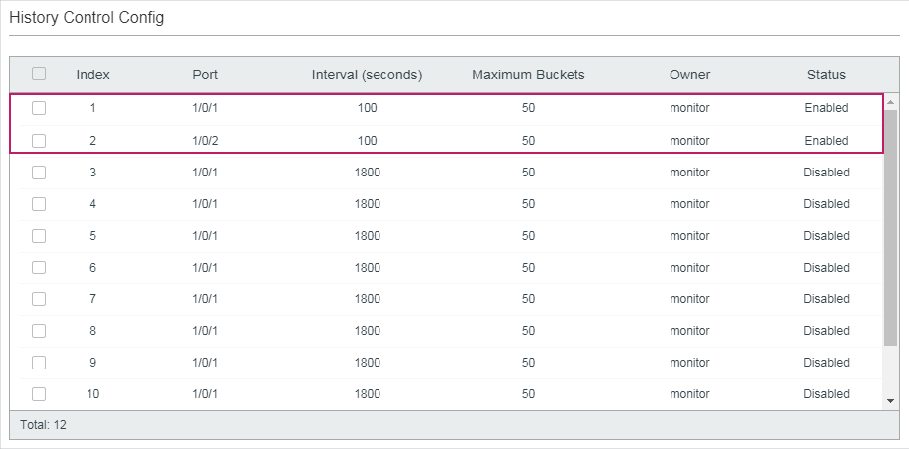
Task: Click the vertical scrollbar thumb
Action: (890, 228)
